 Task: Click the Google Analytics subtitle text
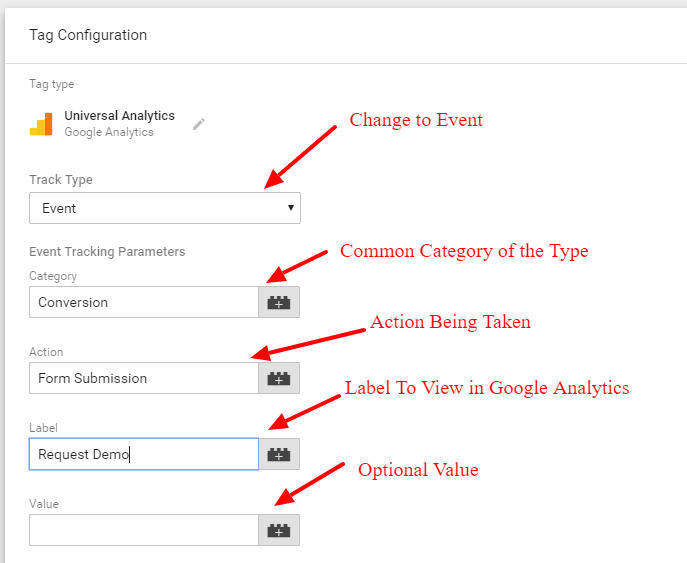pos(109,132)
